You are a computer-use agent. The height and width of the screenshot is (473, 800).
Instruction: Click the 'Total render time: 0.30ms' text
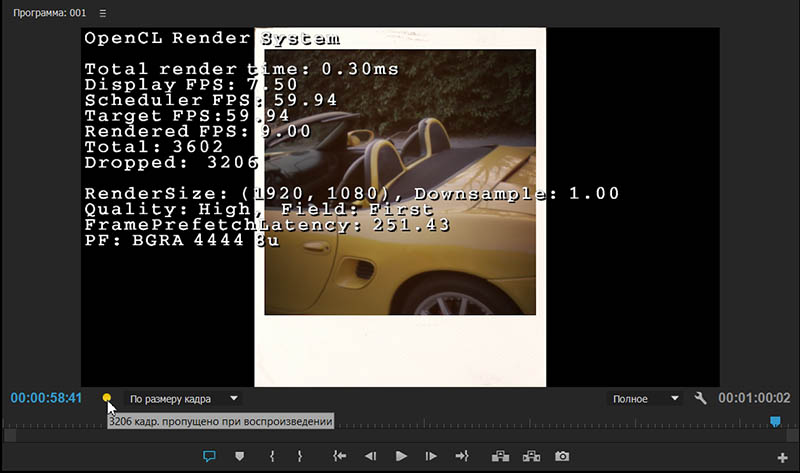click(x=241, y=69)
